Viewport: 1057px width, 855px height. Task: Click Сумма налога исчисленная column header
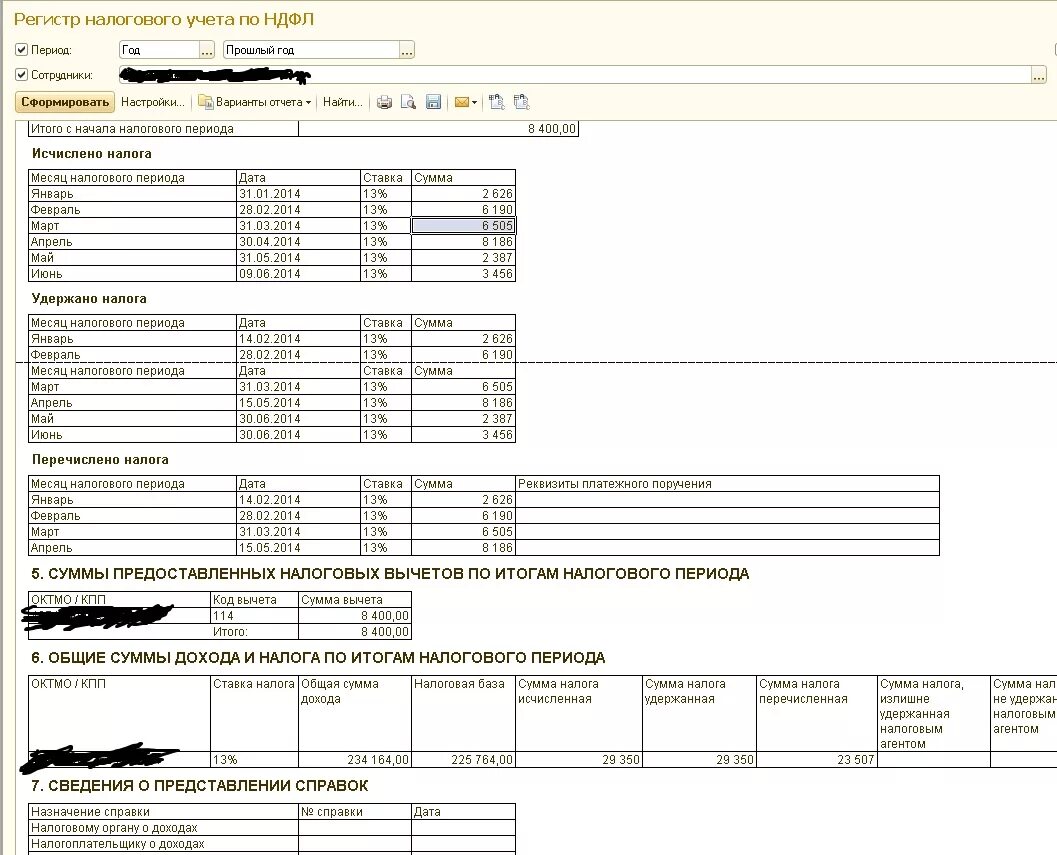point(578,713)
